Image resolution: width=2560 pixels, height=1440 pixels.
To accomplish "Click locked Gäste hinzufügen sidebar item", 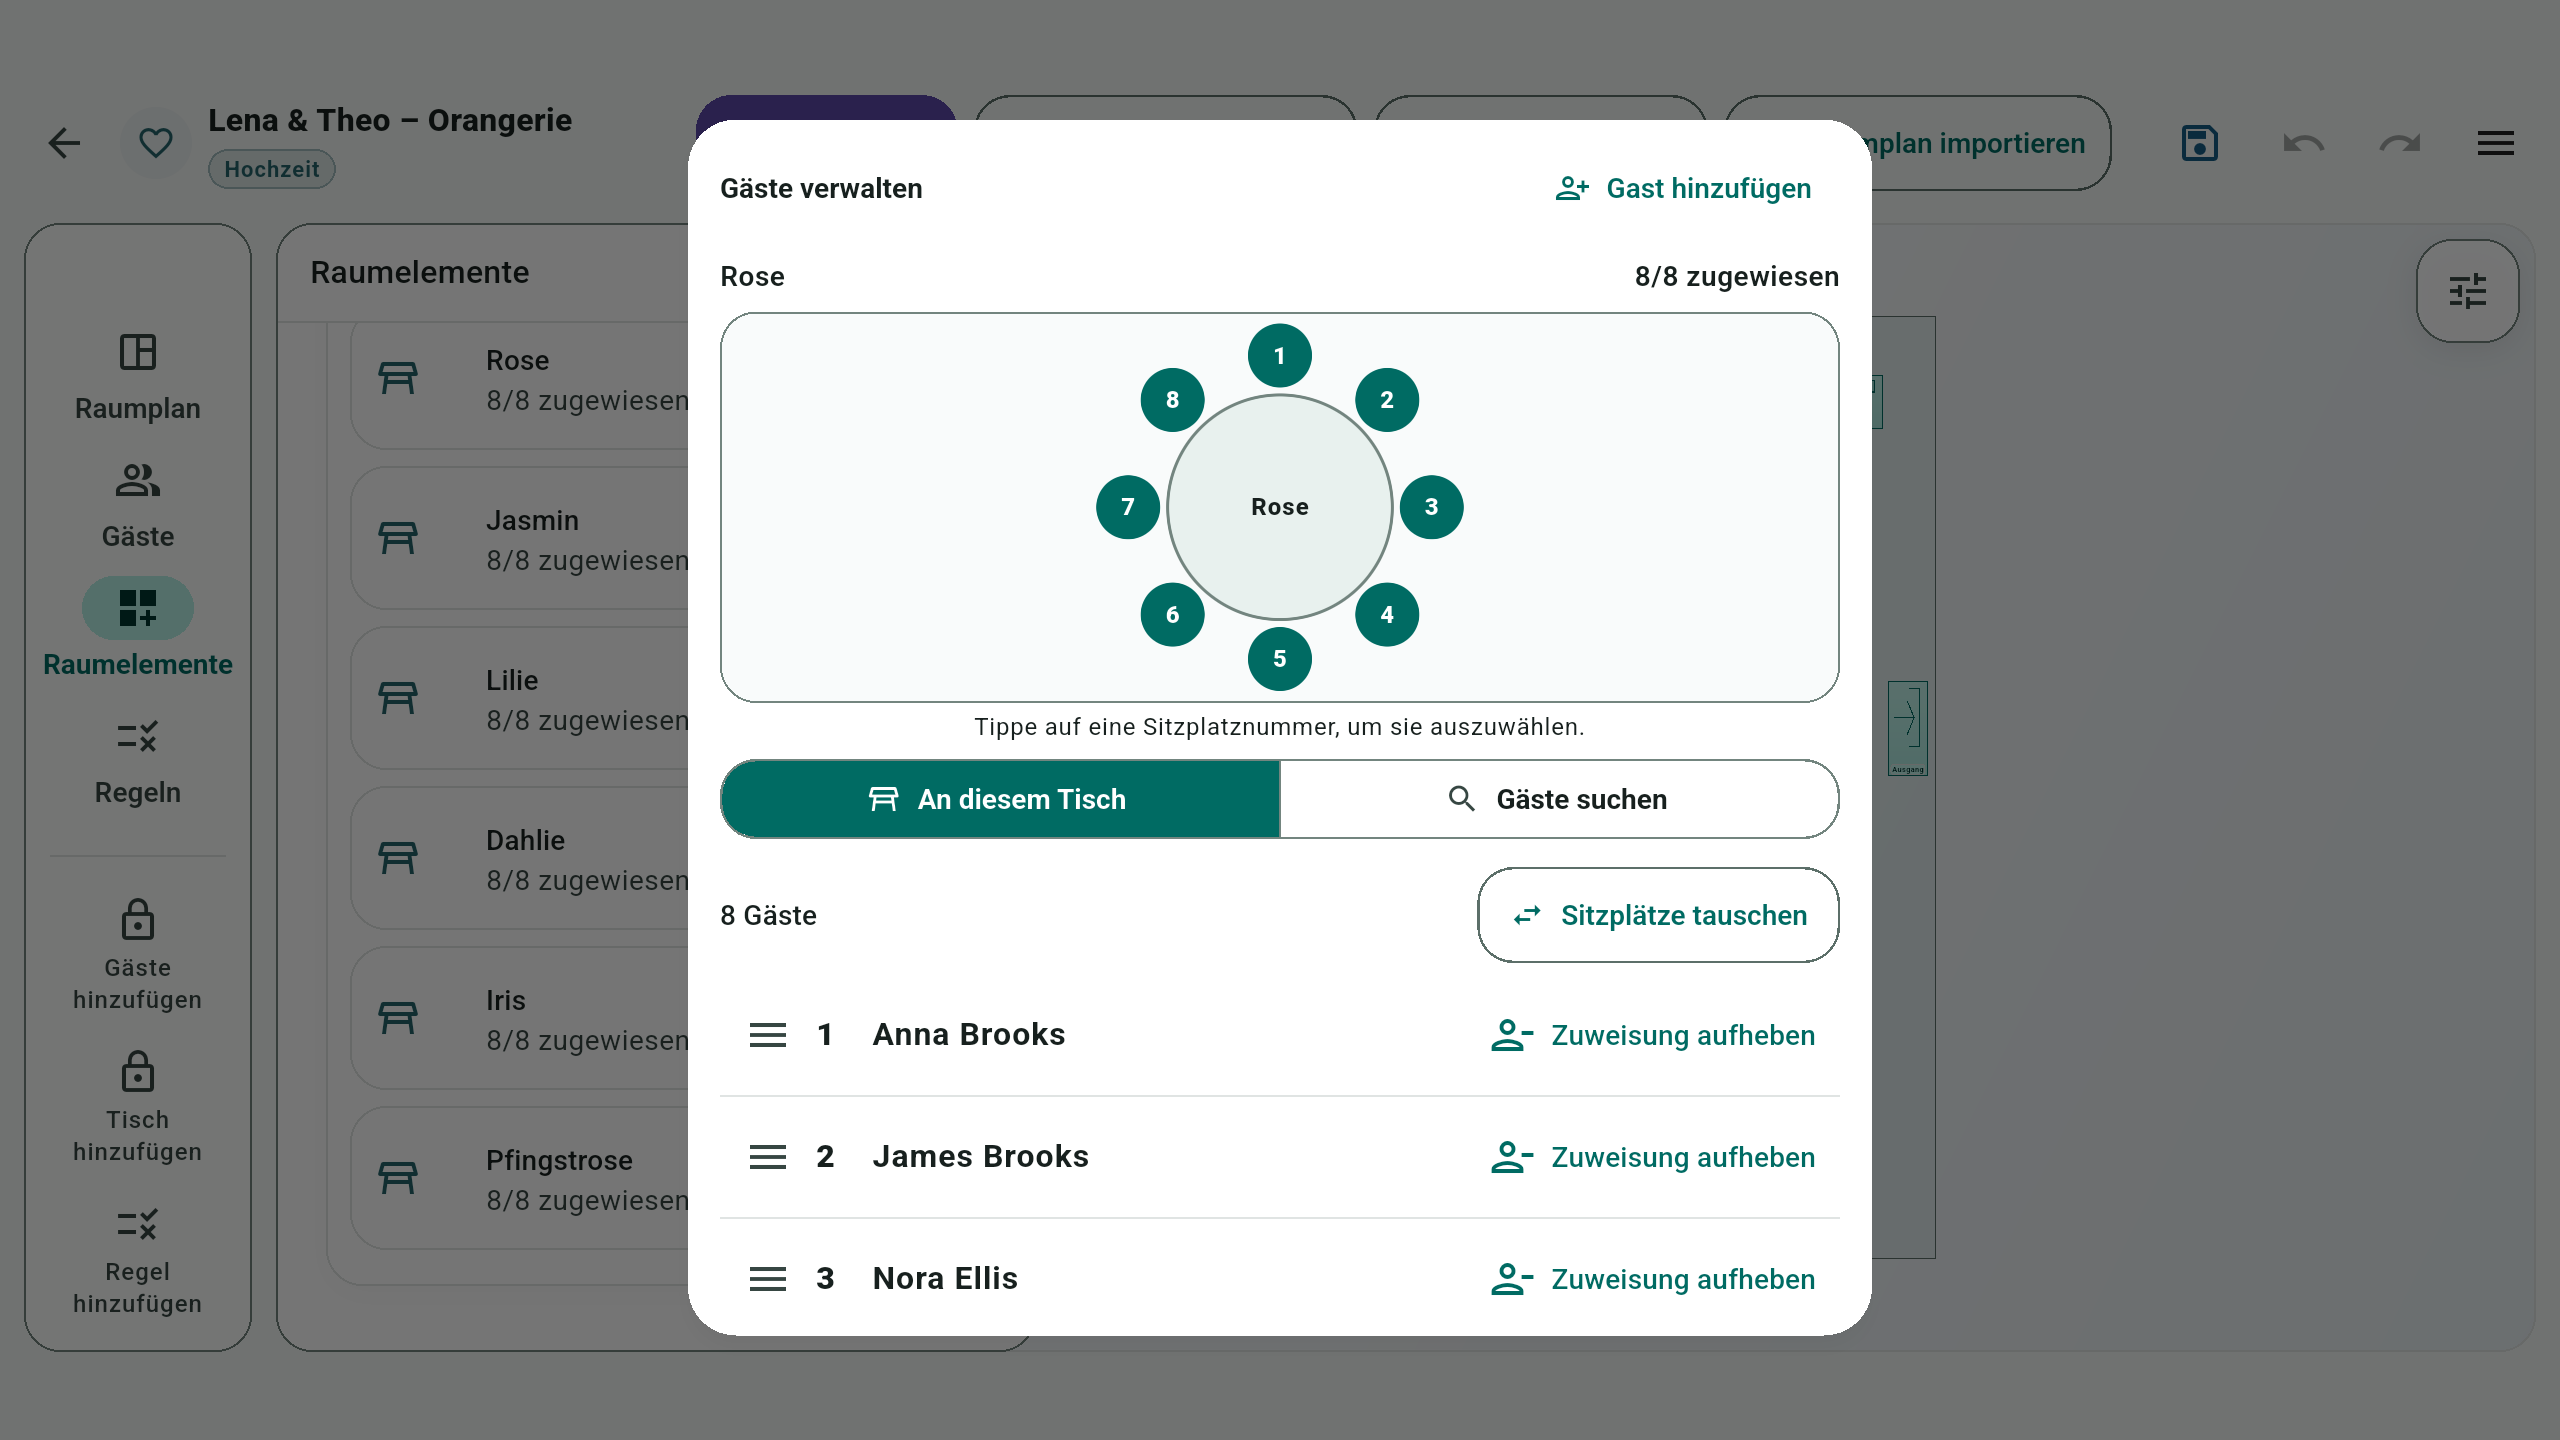I will [138, 956].
